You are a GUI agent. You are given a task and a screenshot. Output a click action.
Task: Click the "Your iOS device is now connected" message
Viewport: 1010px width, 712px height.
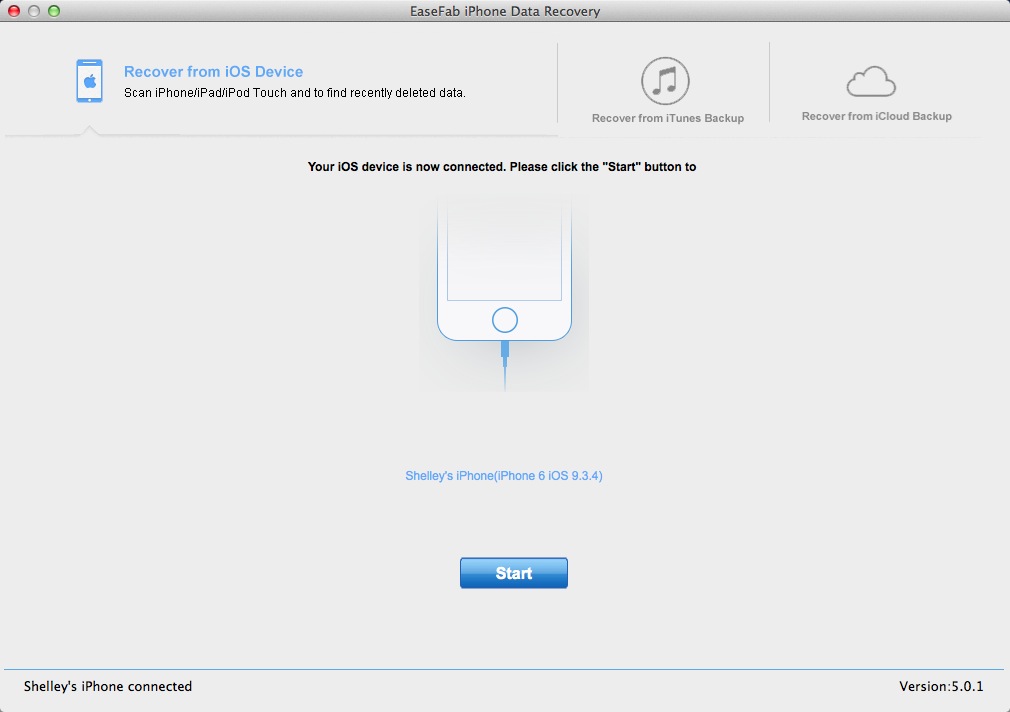point(502,167)
